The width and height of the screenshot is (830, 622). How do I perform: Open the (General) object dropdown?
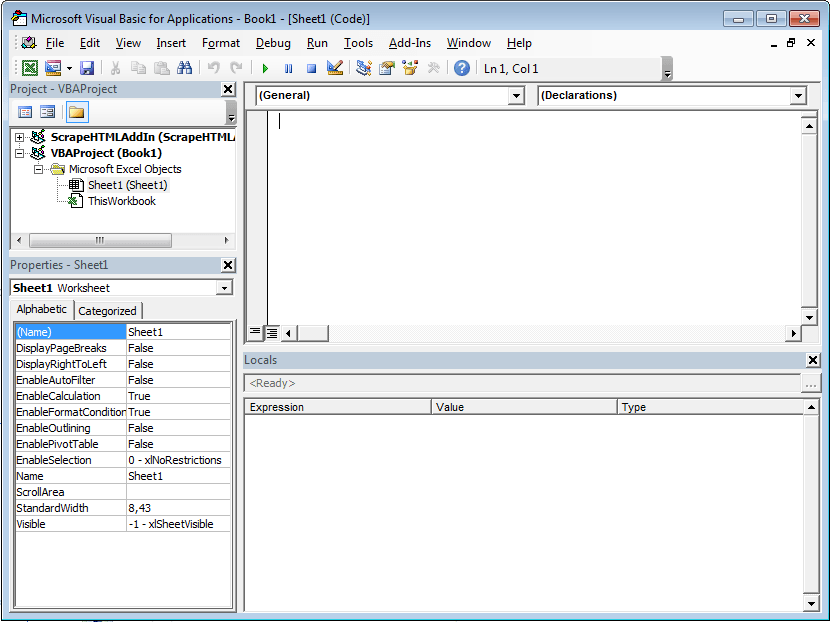click(516, 96)
